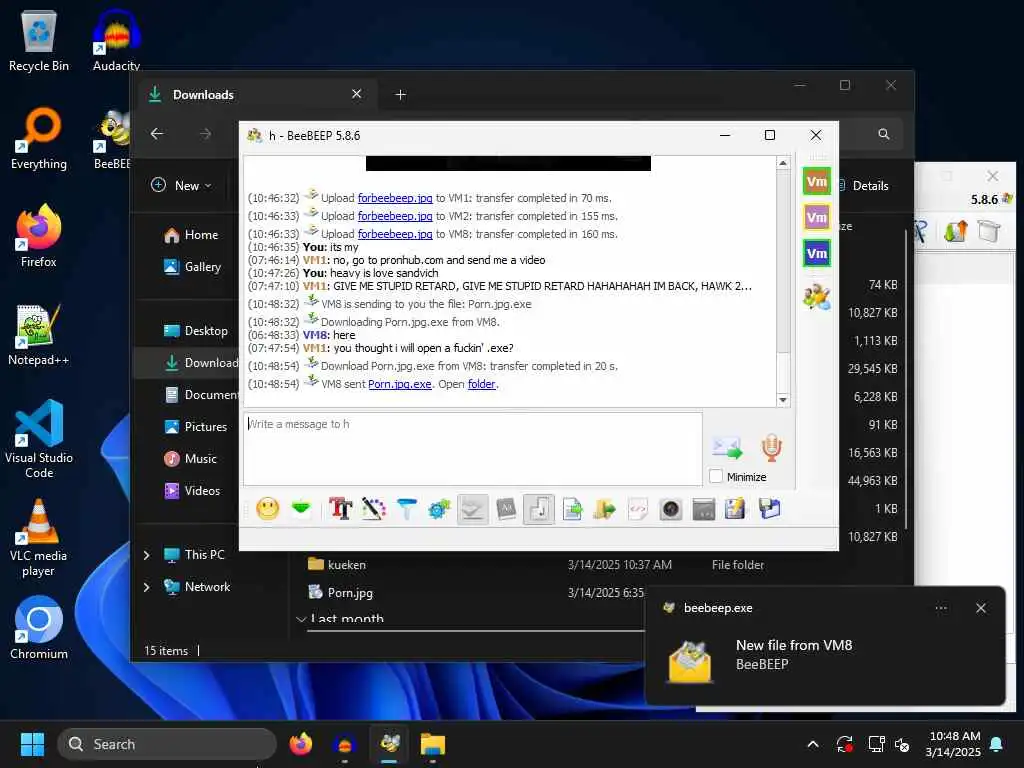Open Home in File Explorer sidebar
The width and height of the screenshot is (1024, 768).
pyautogui.click(x=191, y=235)
